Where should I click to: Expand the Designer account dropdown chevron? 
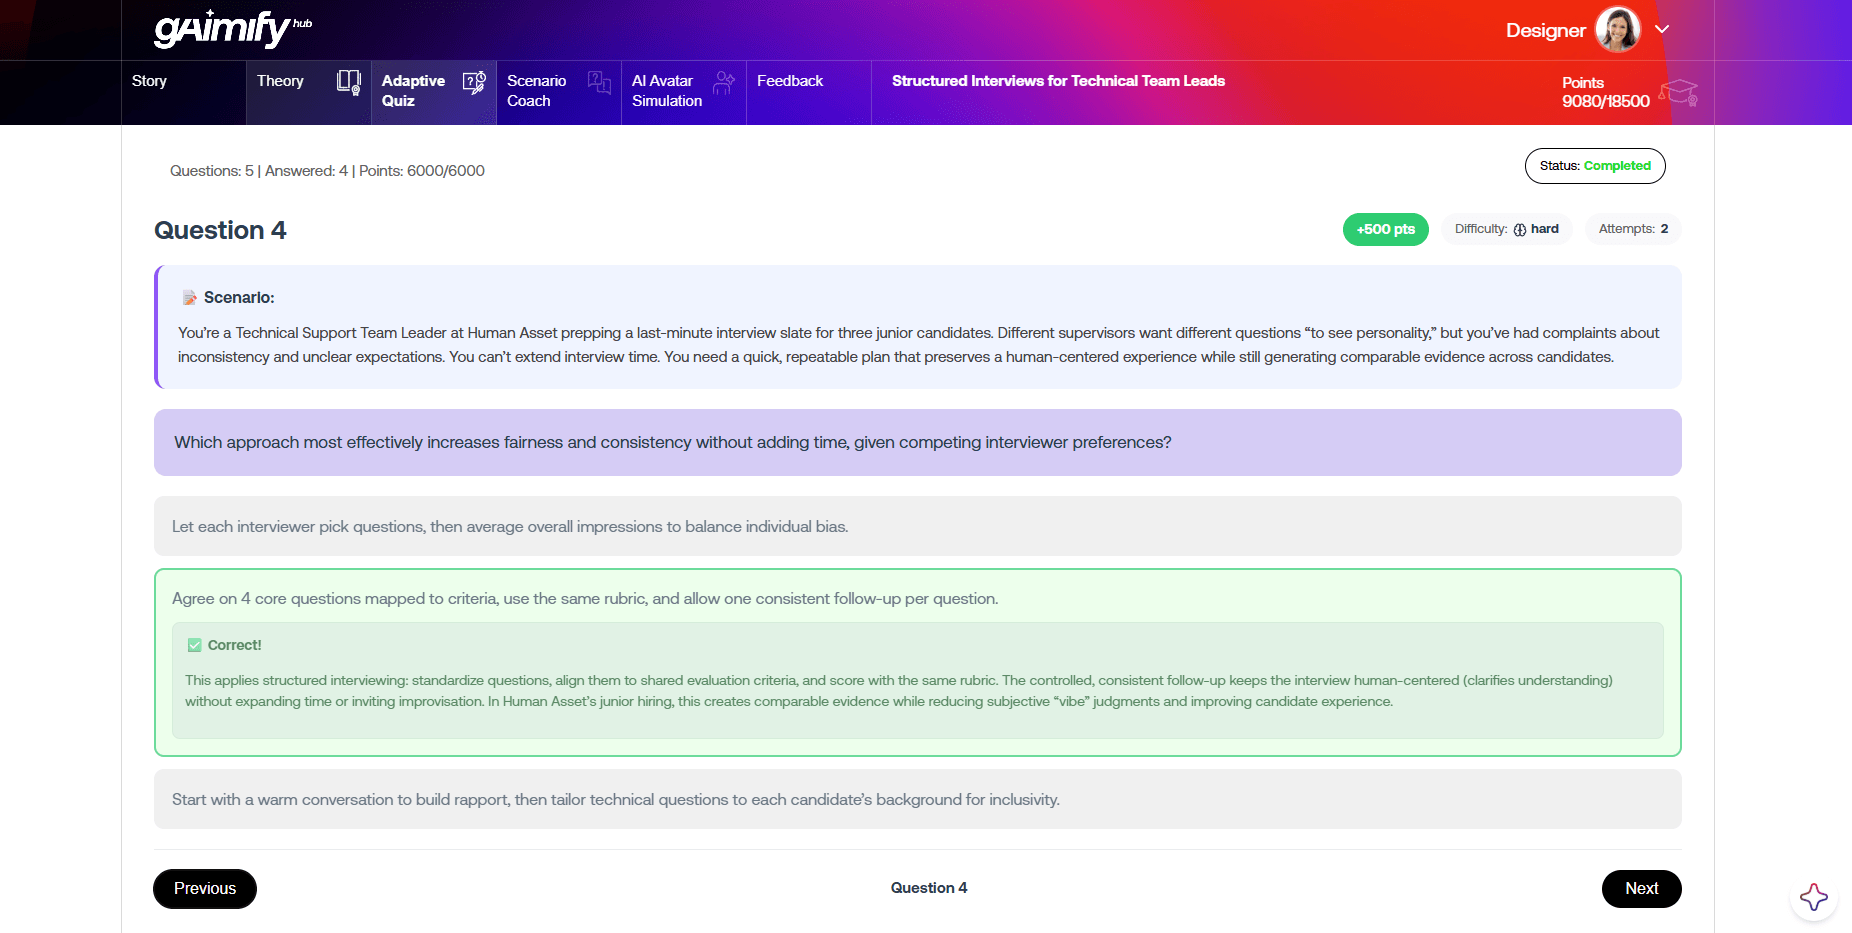pyautogui.click(x=1662, y=29)
